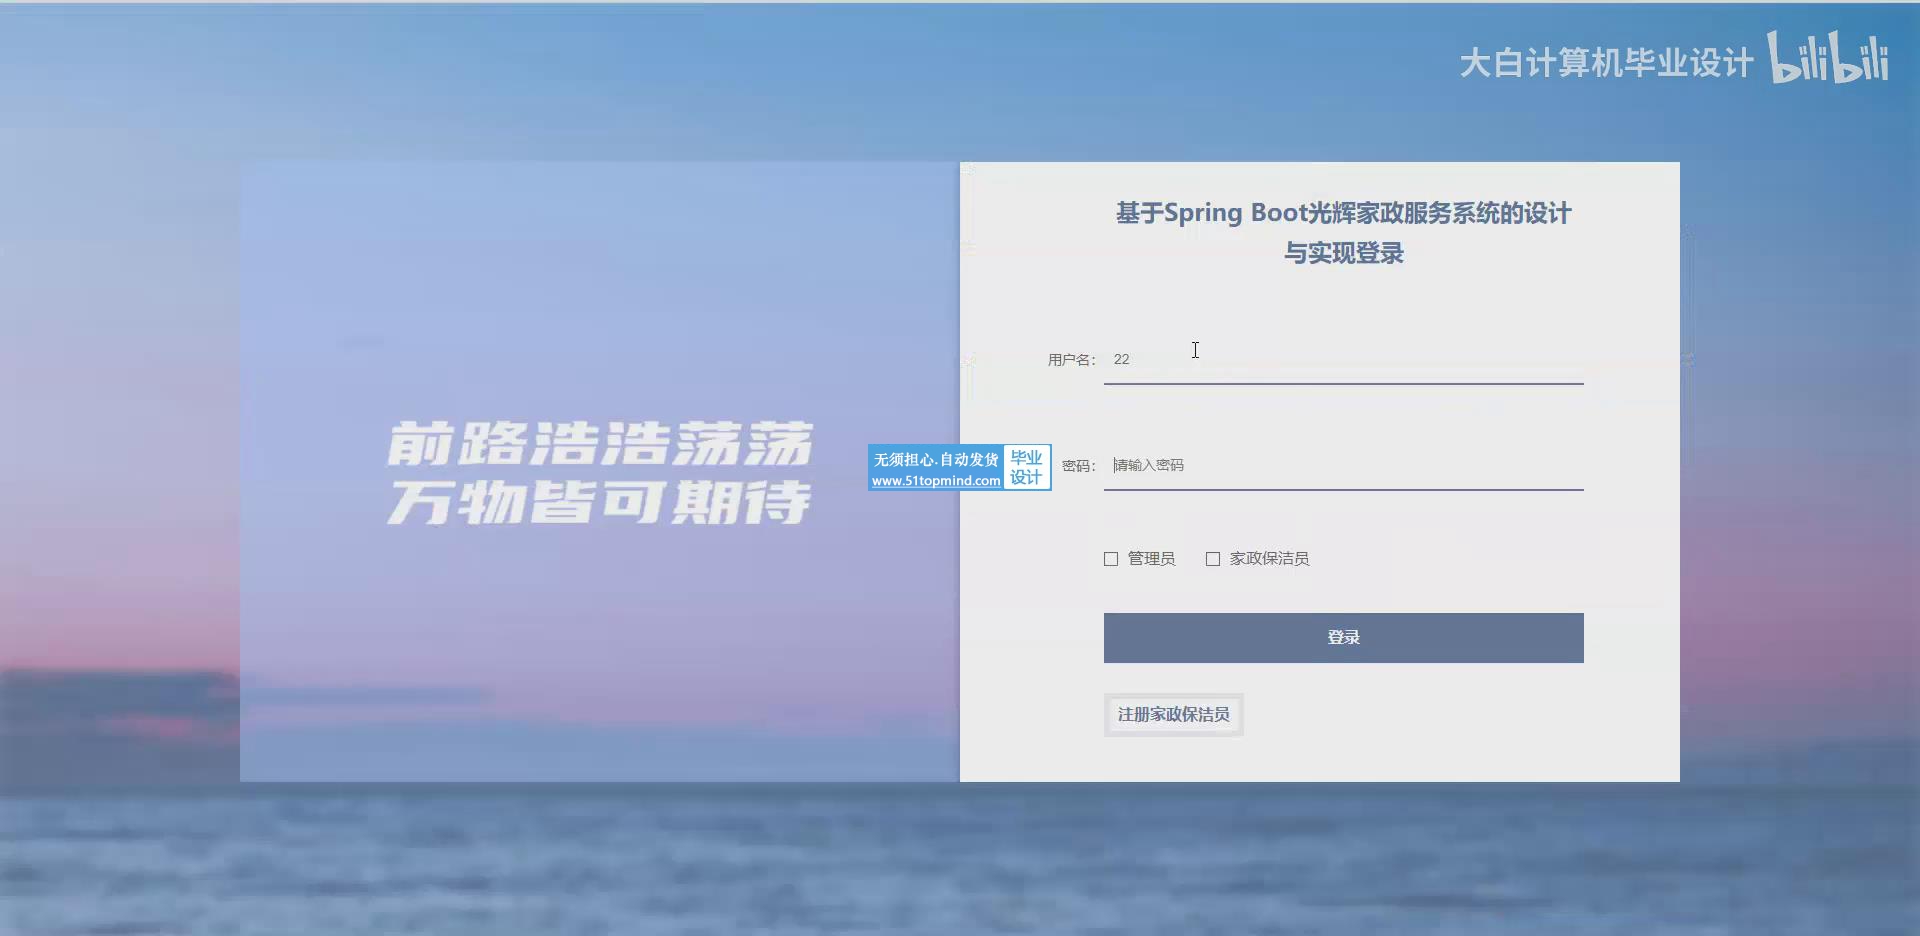
Task: Focus the 密码 password input field
Action: pos(1343,466)
